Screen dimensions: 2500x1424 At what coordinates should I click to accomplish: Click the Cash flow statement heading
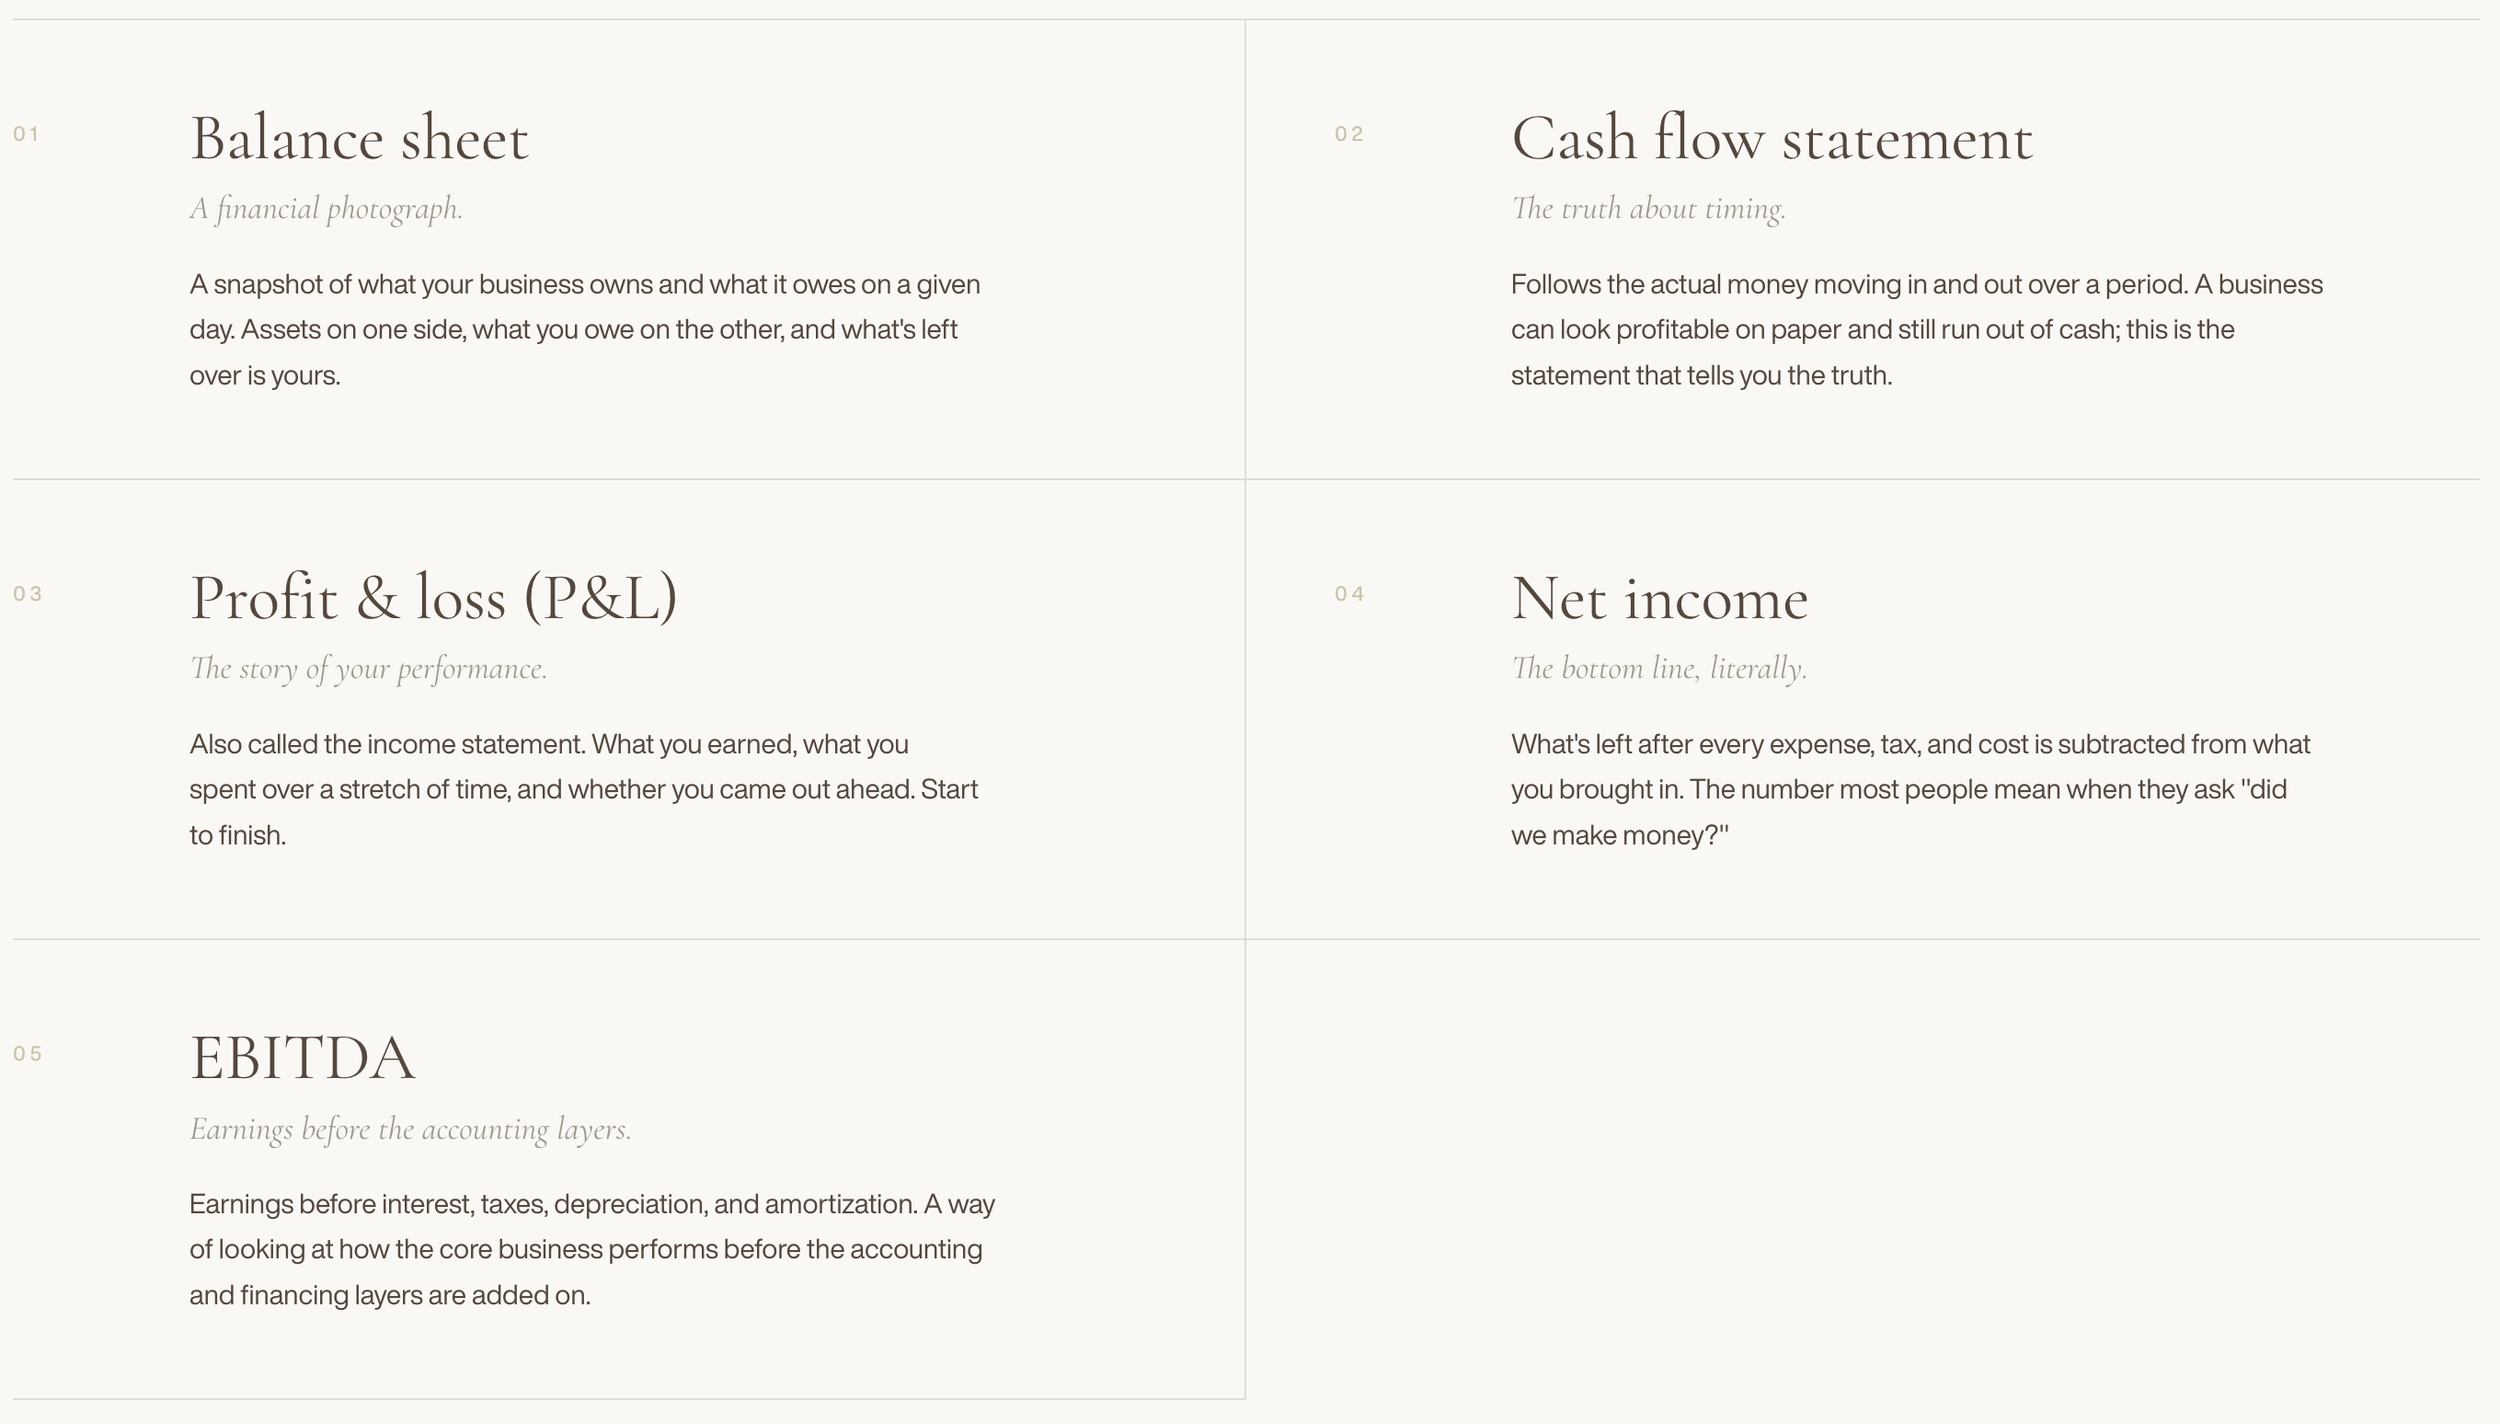click(1772, 138)
